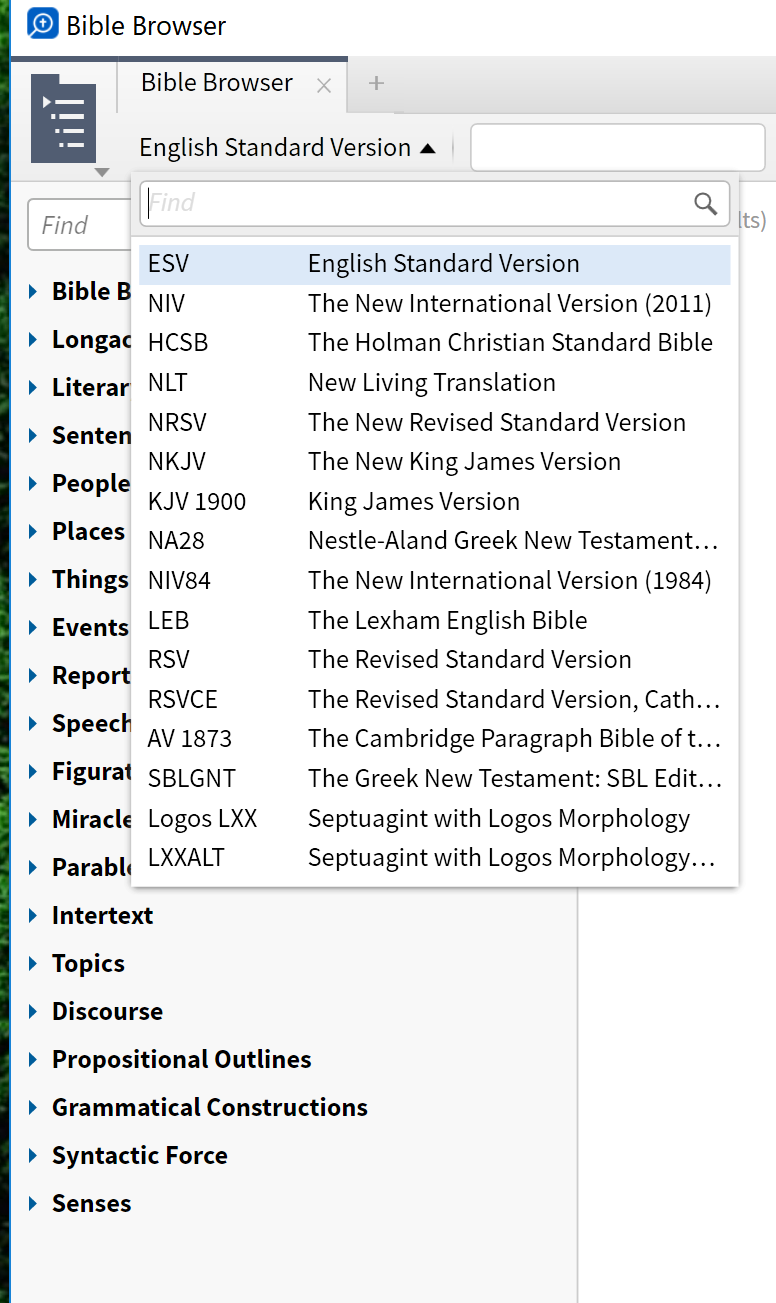The width and height of the screenshot is (776, 1303).
Task: Choose NLT New Living Translation
Action: pyautogui.click(x=435, y=383)
